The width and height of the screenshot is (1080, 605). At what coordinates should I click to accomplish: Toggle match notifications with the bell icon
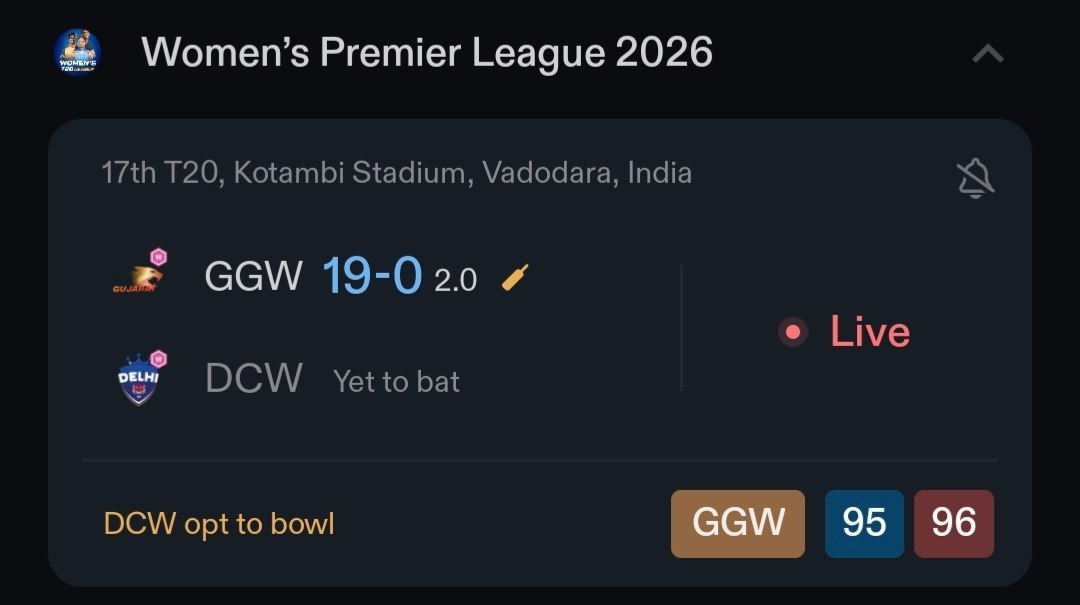(x=974, y=179)
